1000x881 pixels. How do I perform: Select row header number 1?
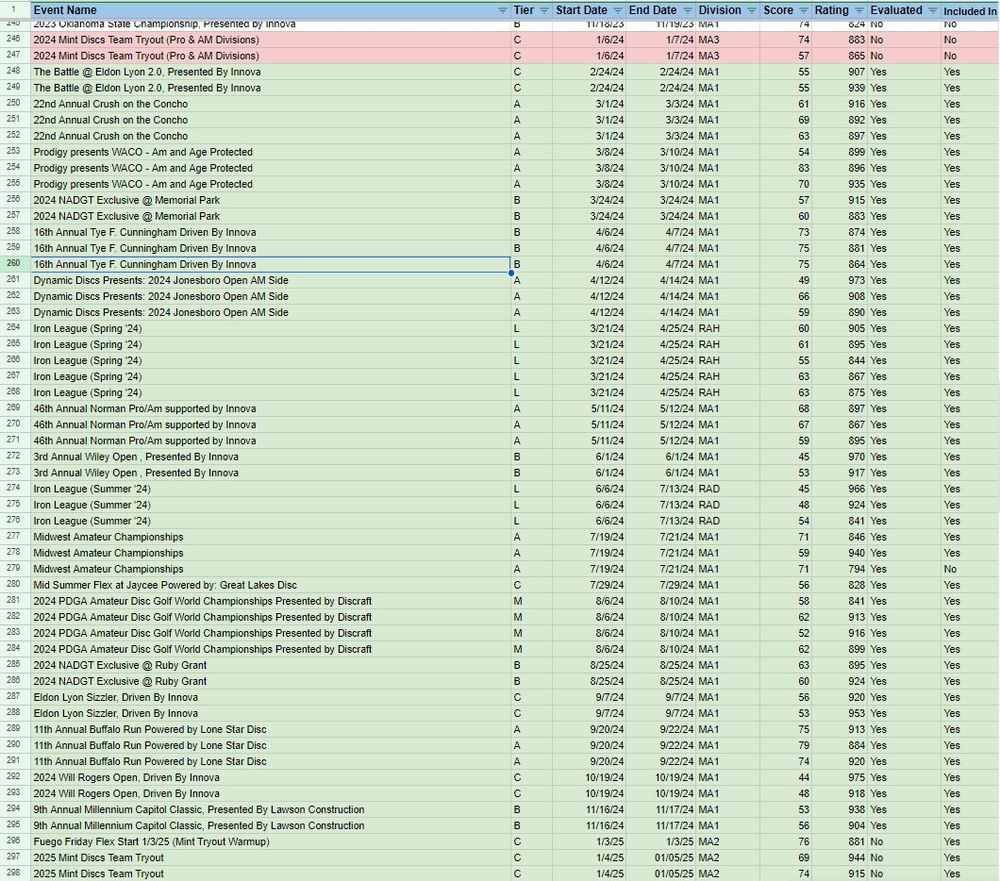tap(13, 10)
